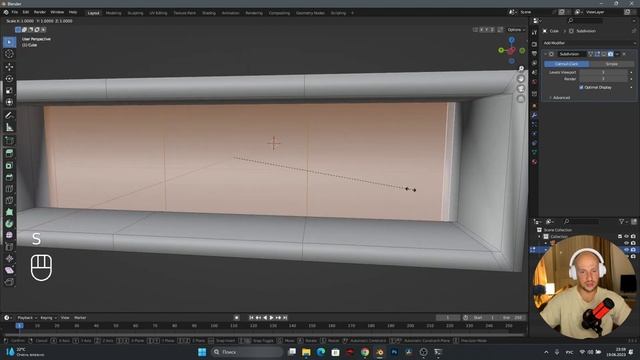This screenshot has width=640, height=360.
Task: Click the camera view viewport gizmo
Action: (521, 89)
